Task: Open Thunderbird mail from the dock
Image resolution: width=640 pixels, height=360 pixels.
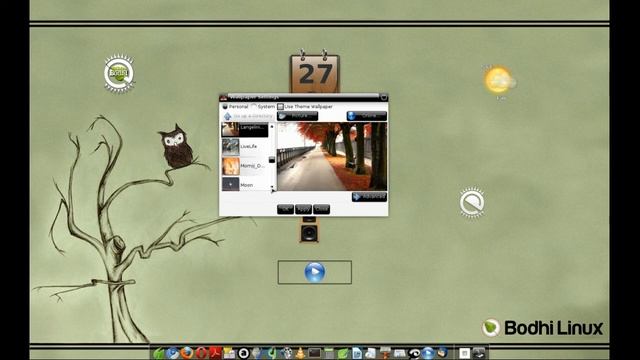Action: 442,353
